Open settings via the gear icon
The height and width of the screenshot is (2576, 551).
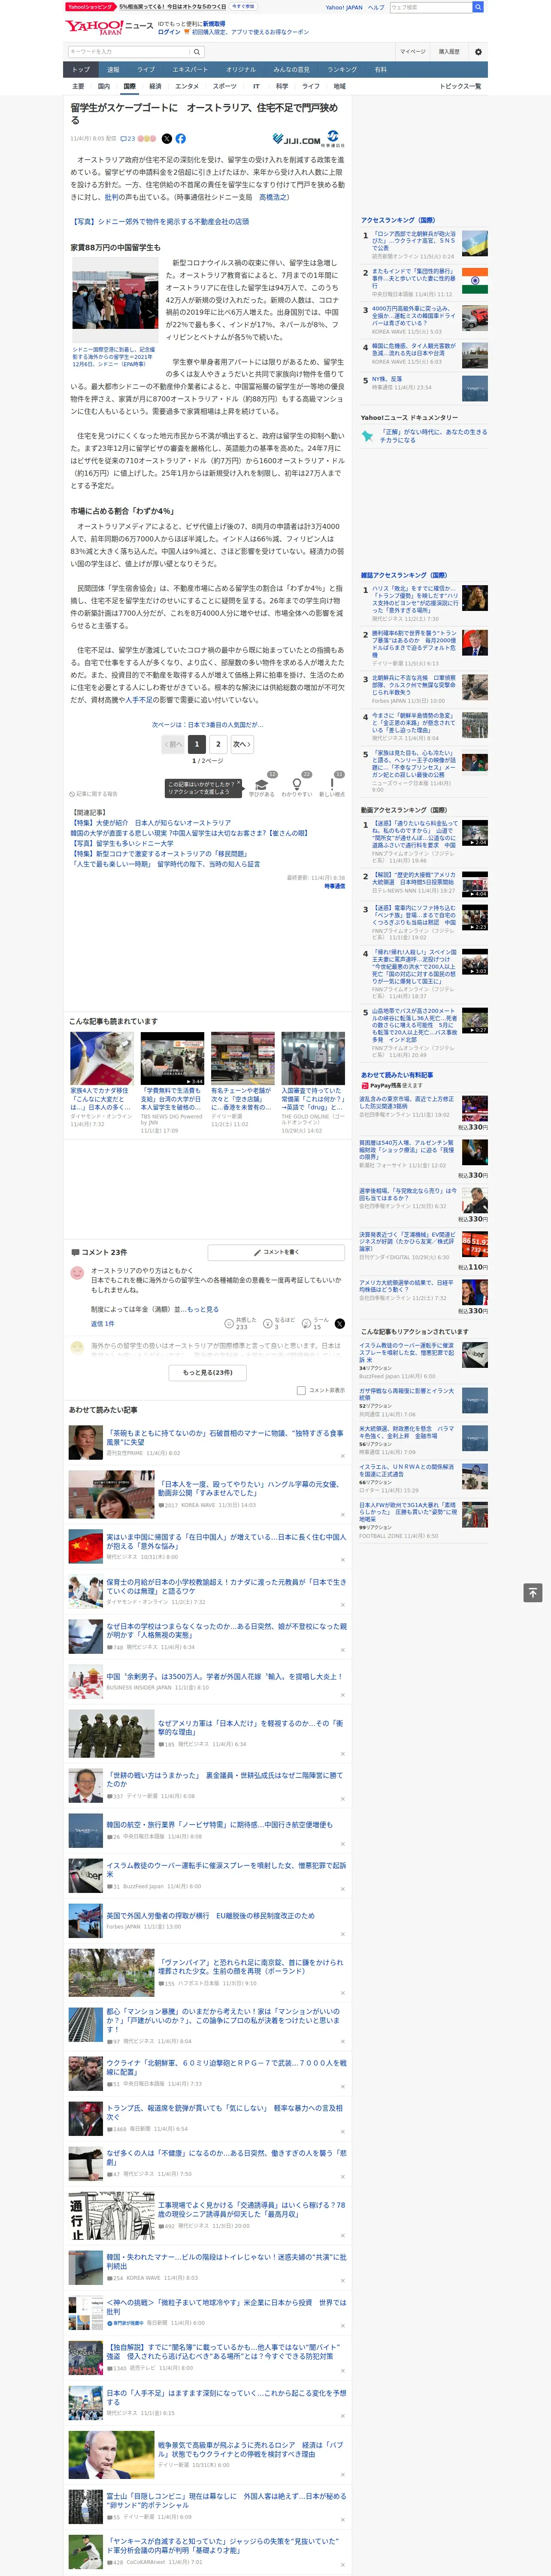[478, 52]
